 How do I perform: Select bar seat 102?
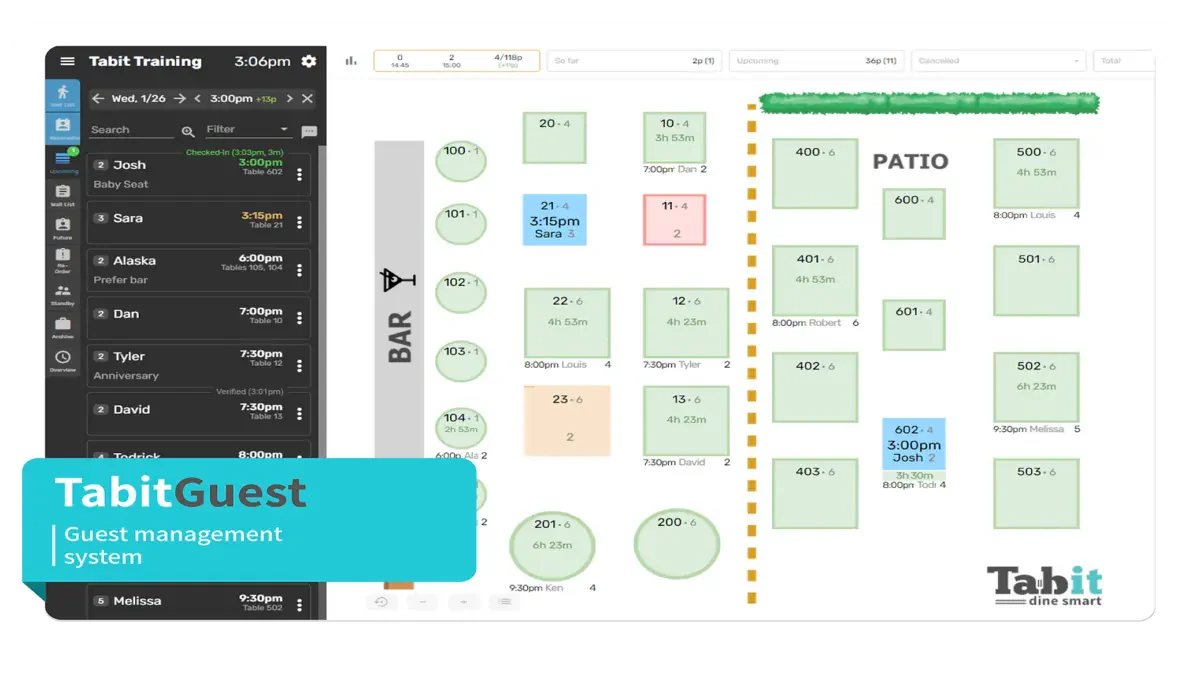[x=461, y=292]
